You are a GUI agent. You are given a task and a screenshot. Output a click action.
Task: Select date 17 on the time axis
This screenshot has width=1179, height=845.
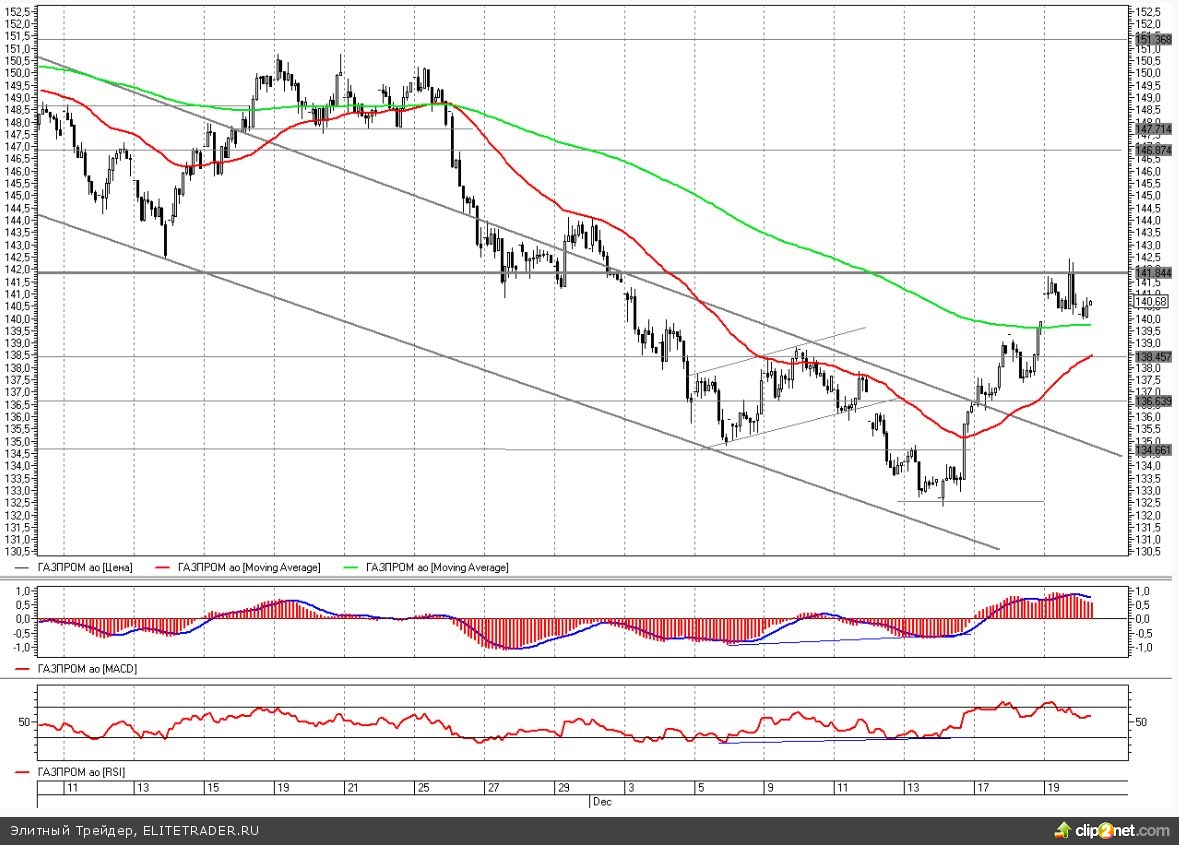(983, 789)
